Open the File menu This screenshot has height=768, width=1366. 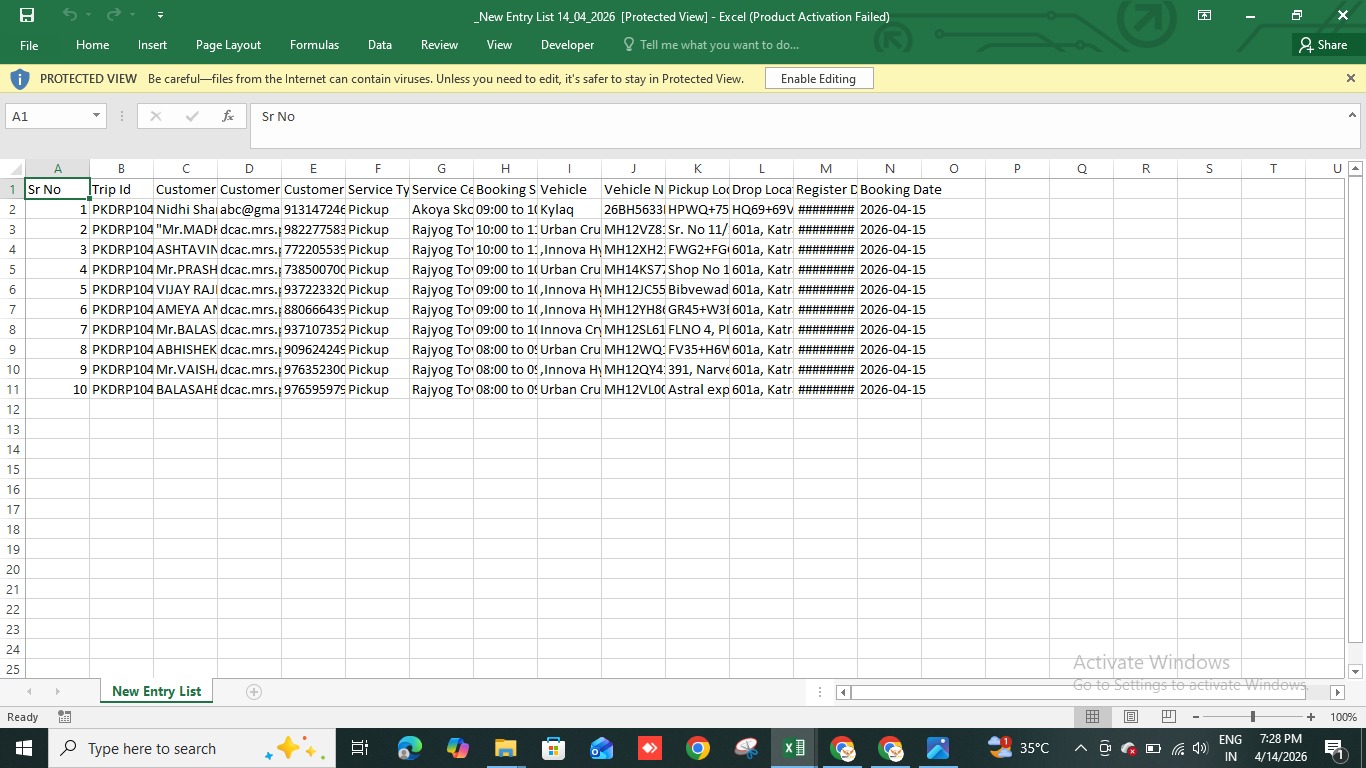point(29,45)
